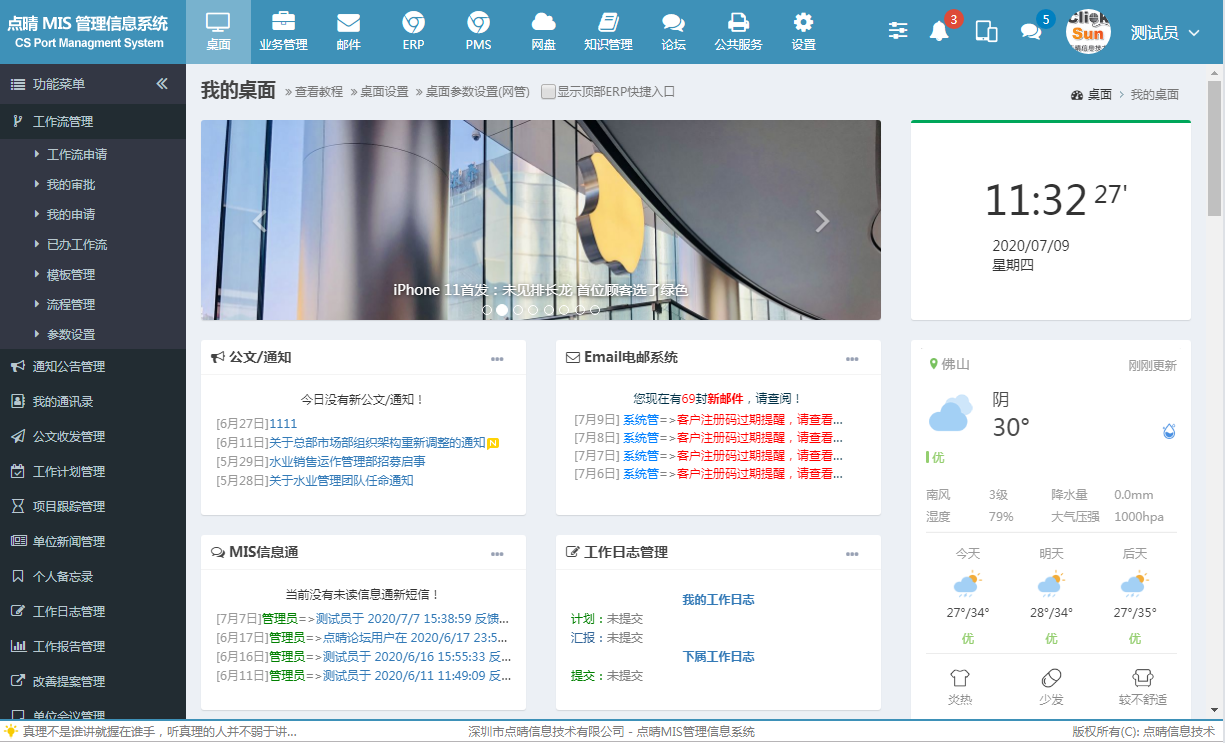
Task: Open the chat messages icon with badge 5
Action: tap(1031, 31)
